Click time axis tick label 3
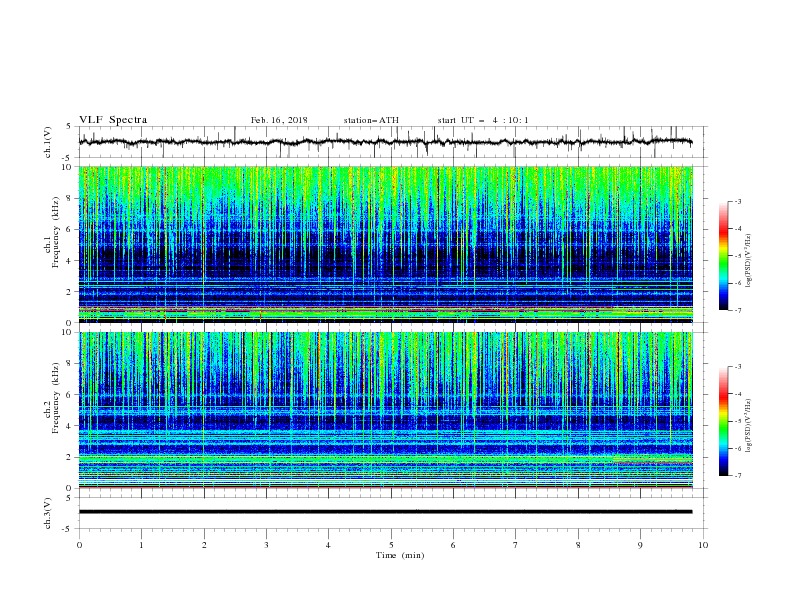The image size is (792, 612). (x=266, y=545)
